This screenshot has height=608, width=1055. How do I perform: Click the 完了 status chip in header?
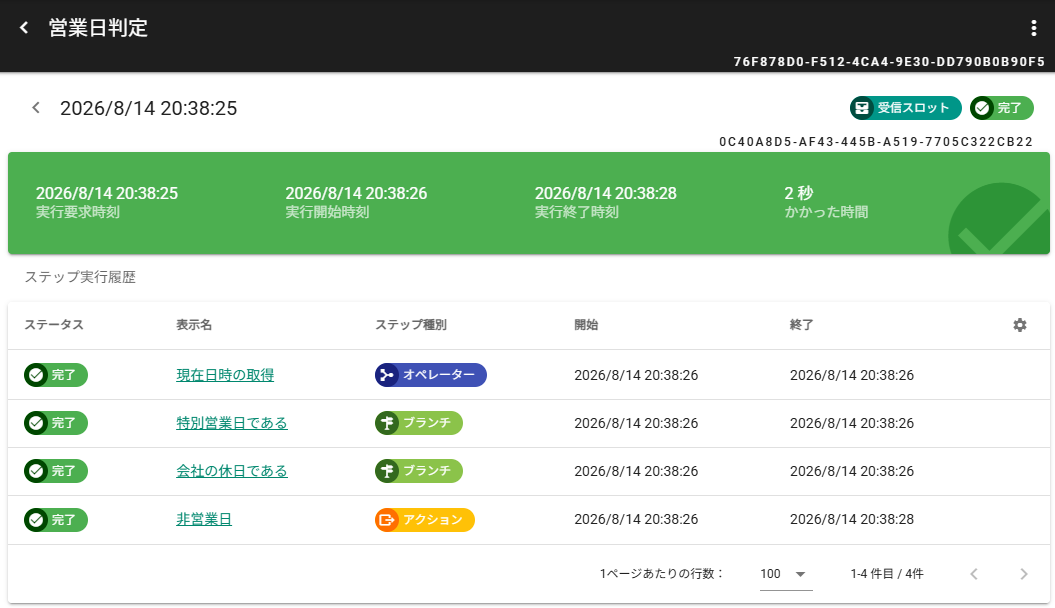[x=1001, y=108]
